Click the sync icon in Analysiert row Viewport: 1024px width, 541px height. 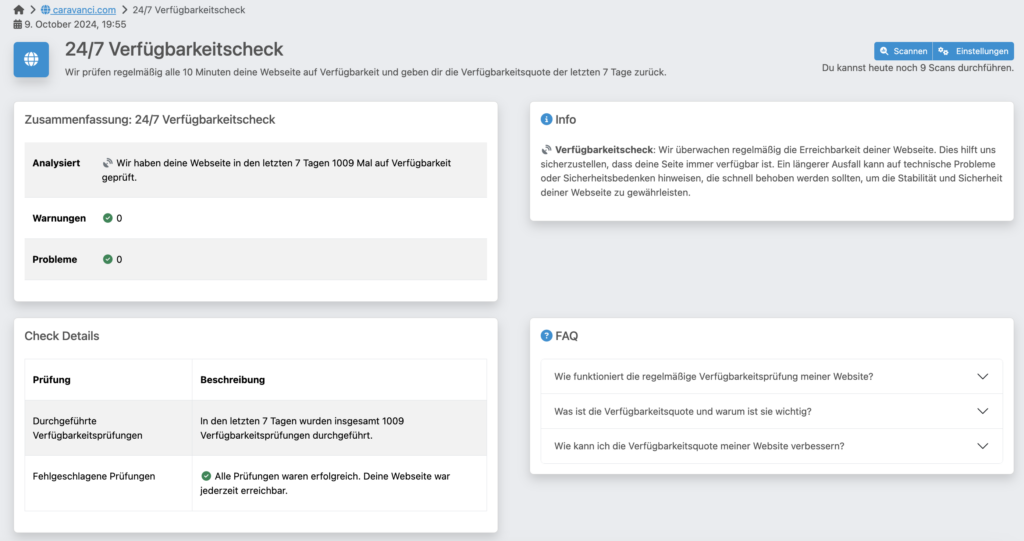[x=108, y=163]
